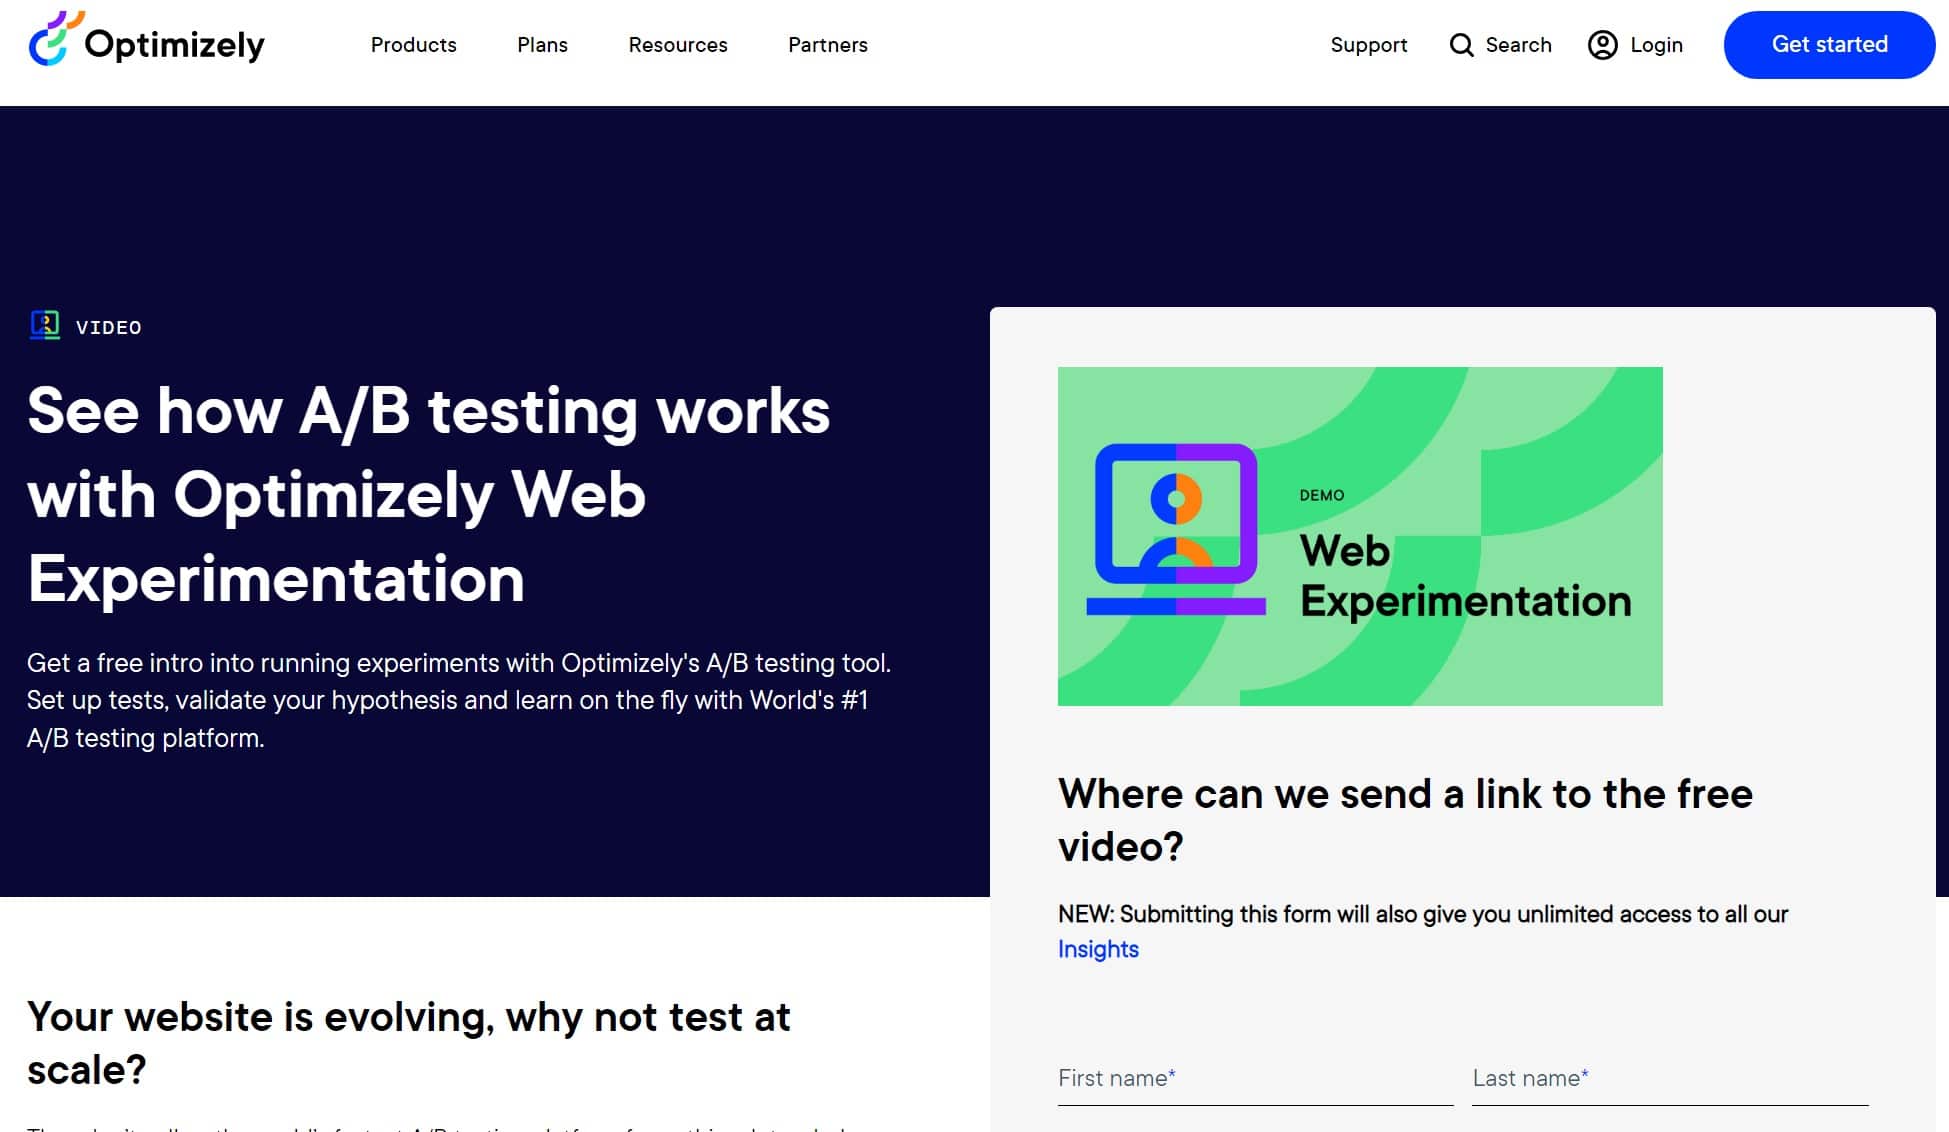Click 'Get a free intro into running experiments' paragraph
1949x1132 pixels.
pos(458,700)
